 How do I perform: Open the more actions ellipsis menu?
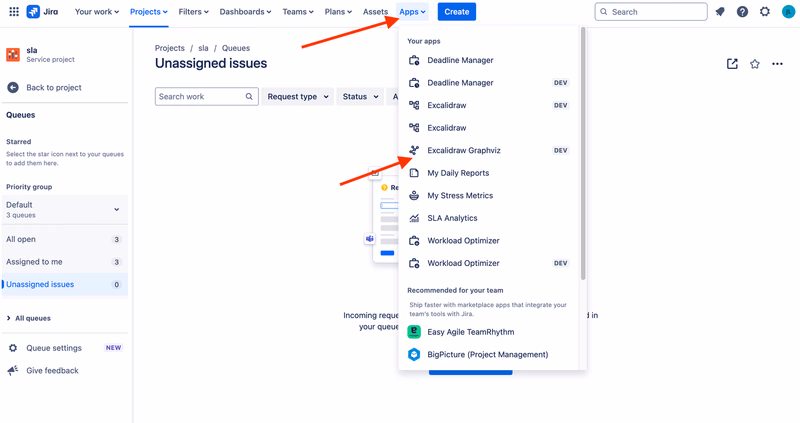pos(778,64)
